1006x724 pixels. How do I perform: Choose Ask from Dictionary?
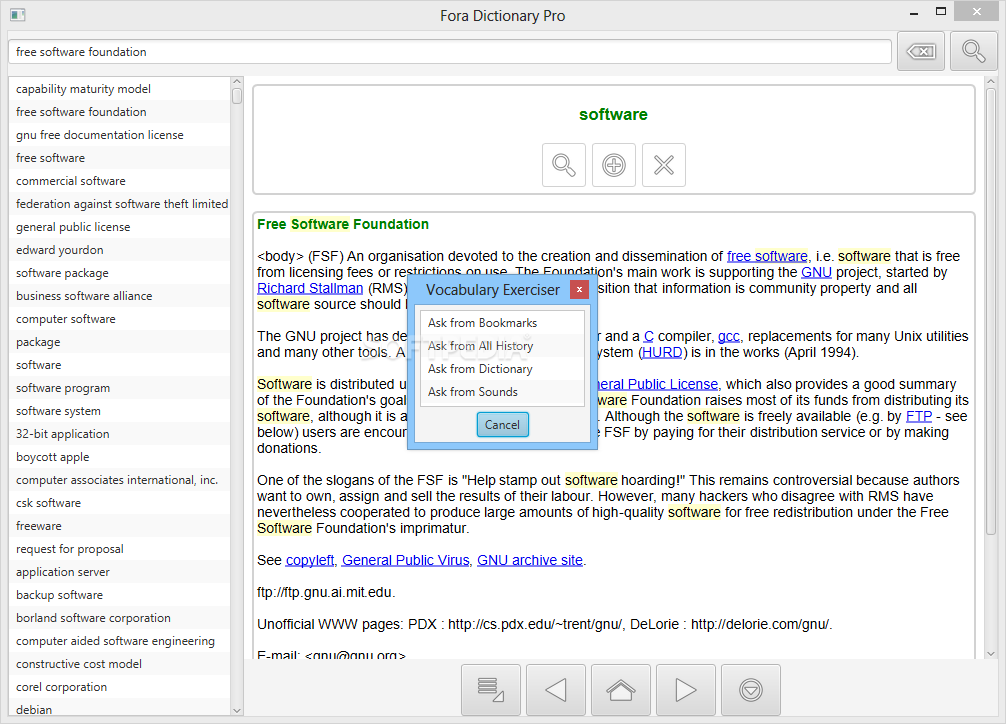[x=502, y=369]
